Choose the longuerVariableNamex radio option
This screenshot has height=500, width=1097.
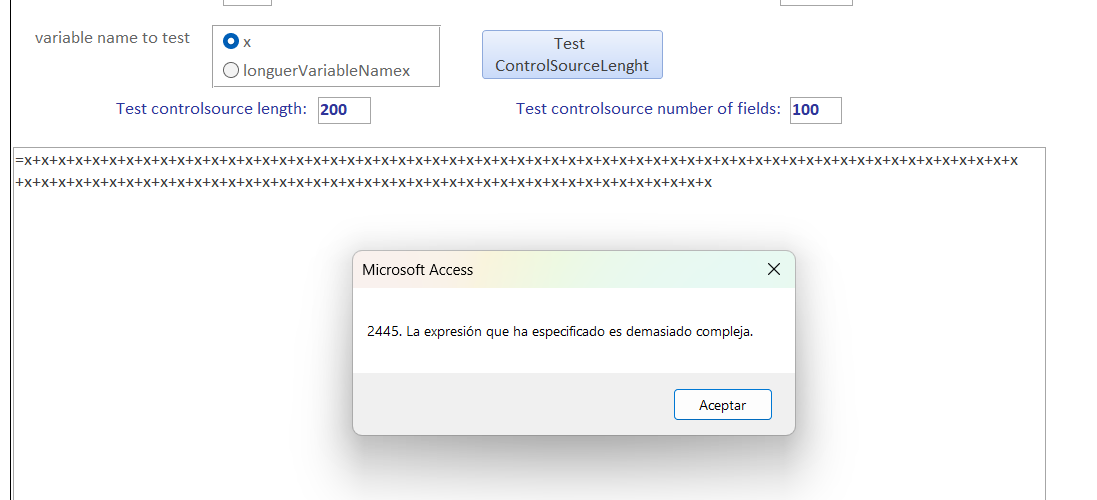click(x=231, y=70)
